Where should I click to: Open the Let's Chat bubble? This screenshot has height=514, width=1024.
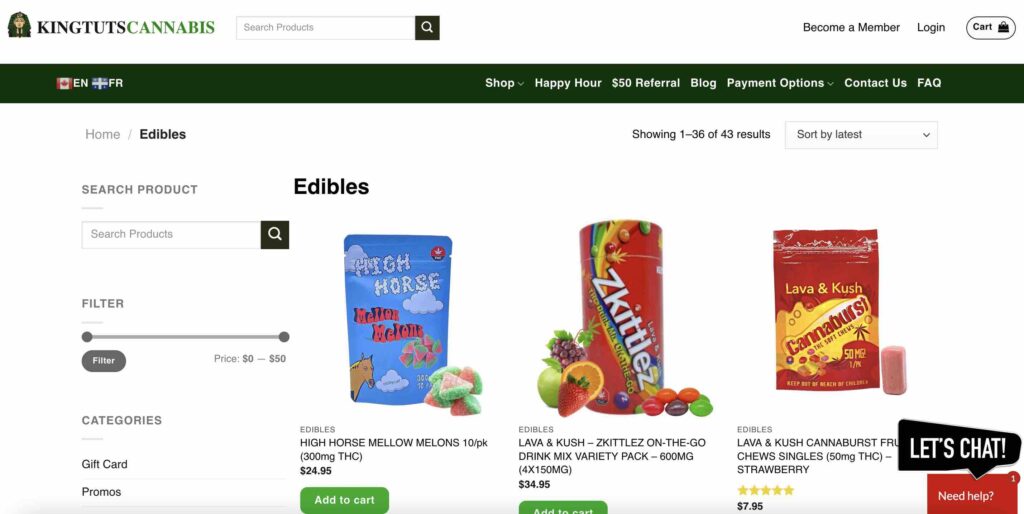coord(958,448)
